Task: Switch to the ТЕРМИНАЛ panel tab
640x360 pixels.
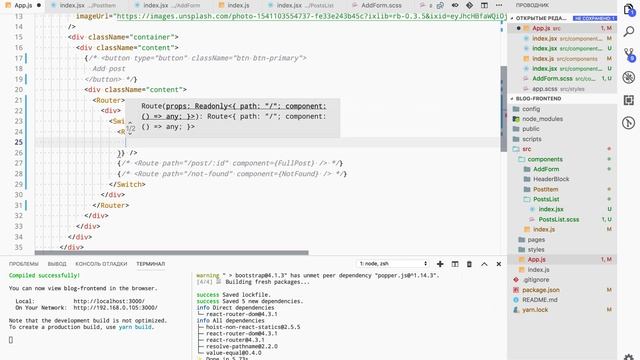Action: click(x=151, y=264)
